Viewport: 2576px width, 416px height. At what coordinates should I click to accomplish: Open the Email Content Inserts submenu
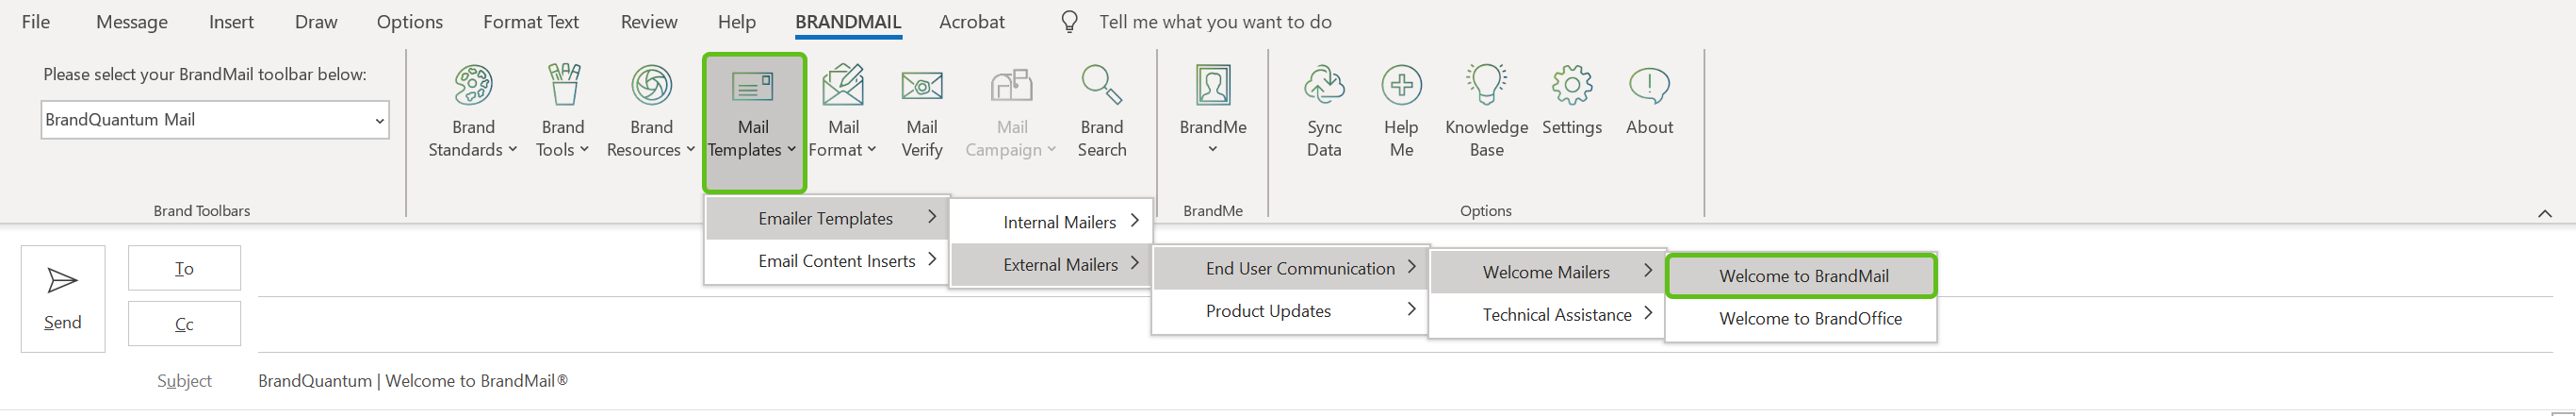836,261
